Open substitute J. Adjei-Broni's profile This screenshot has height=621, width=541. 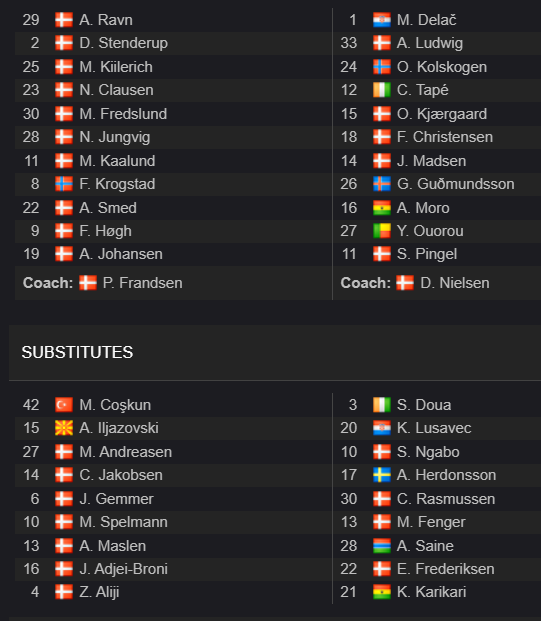(x=124, y=569)
